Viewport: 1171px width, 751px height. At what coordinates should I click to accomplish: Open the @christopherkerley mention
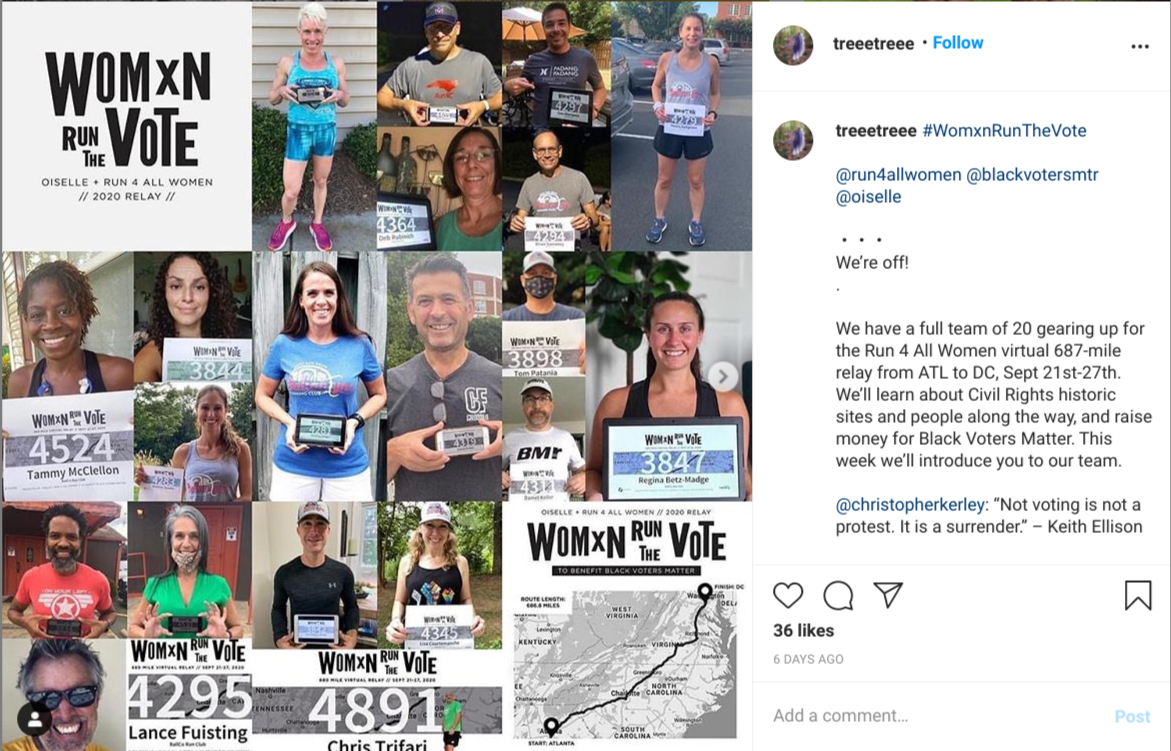[910, 505]
